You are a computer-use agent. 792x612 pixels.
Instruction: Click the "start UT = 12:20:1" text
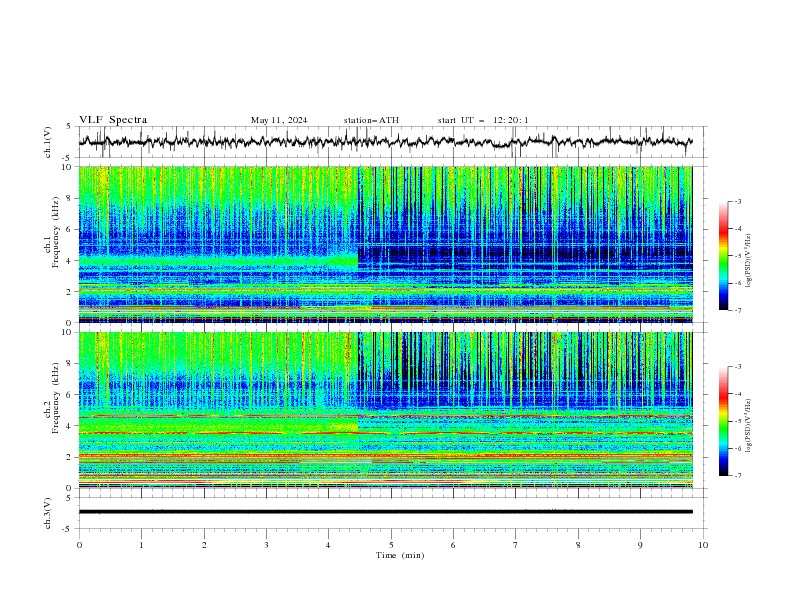482,120
